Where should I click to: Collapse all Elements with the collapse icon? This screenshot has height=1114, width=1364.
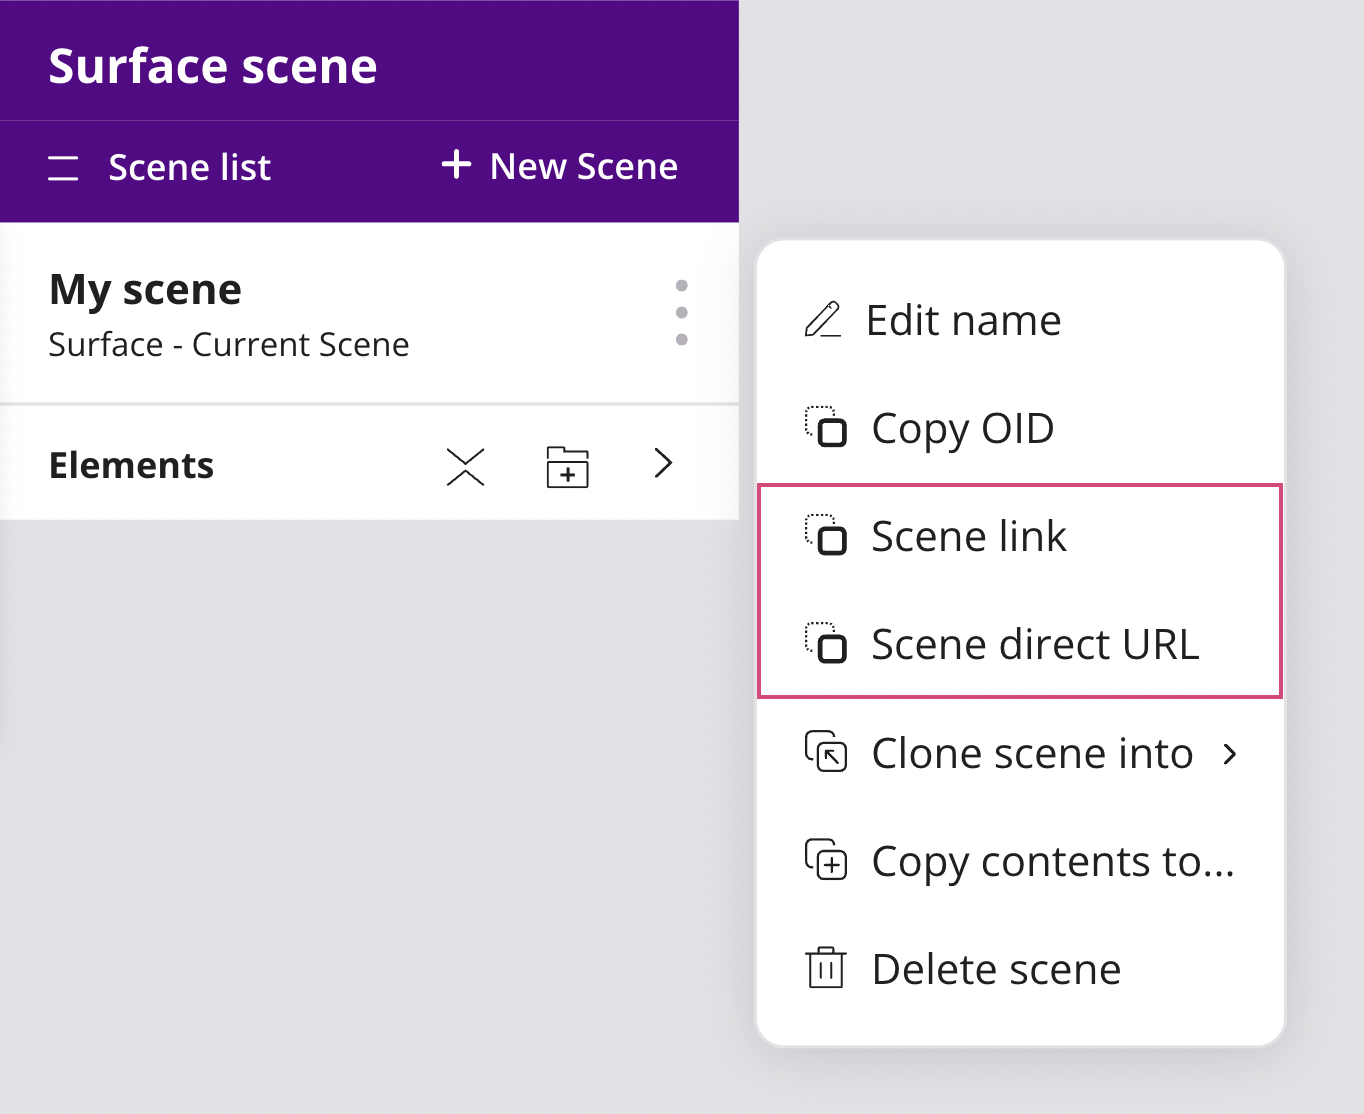point(465,466)
